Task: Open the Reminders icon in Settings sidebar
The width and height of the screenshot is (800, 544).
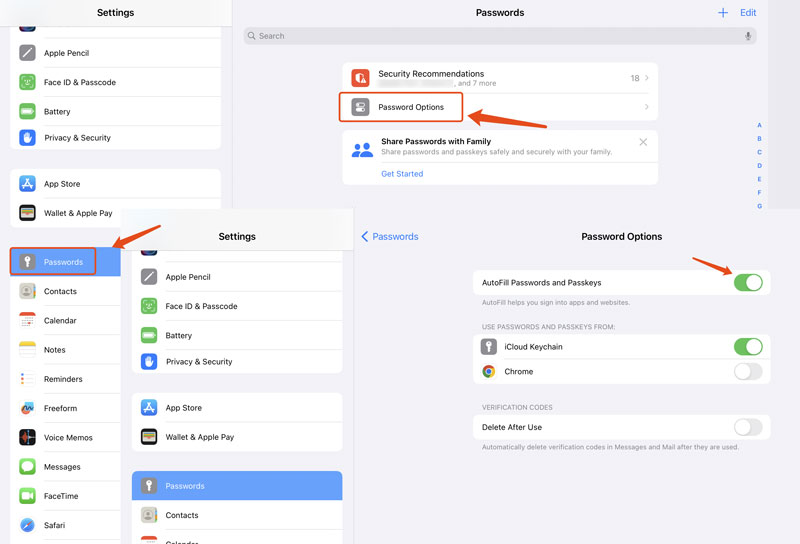Action: [x=28, y=379]
